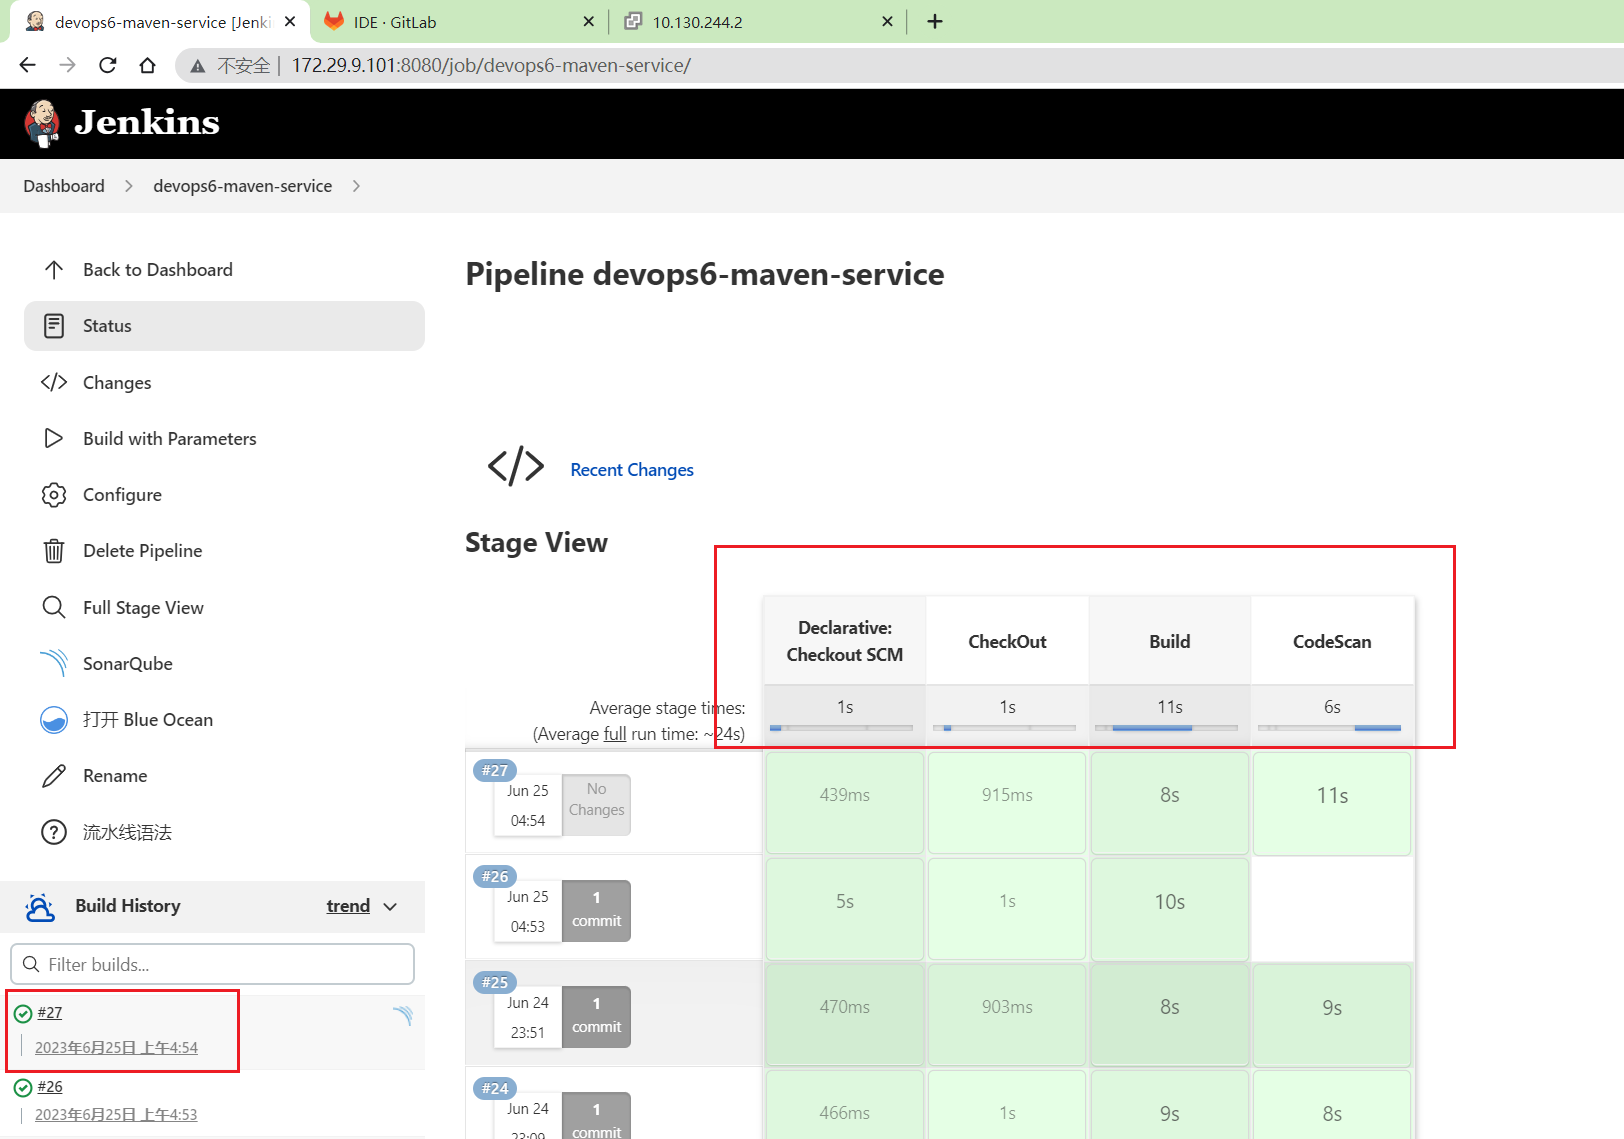Open the Full Stage View

[x=143, y=608]
